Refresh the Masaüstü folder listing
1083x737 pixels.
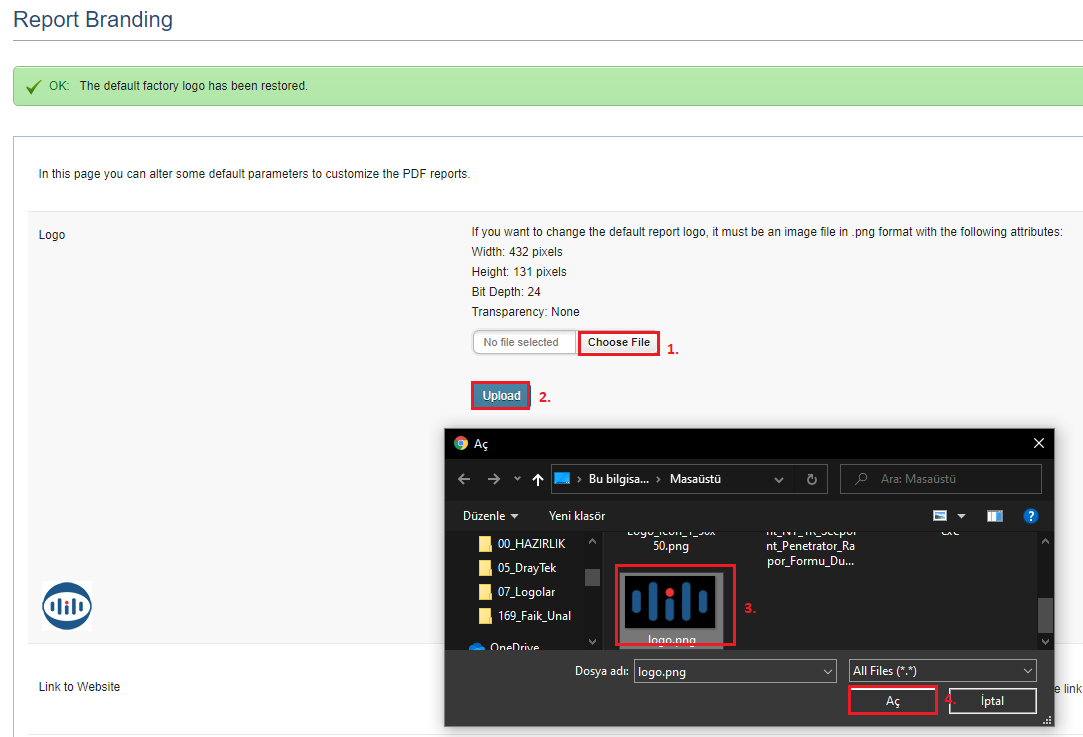[812, 479]
